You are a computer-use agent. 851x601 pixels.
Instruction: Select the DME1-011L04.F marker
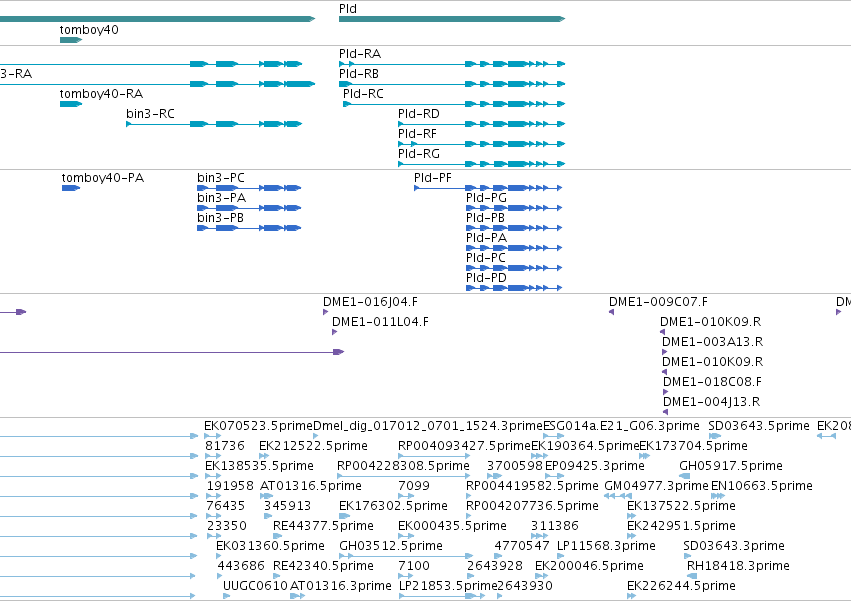pos(334,332)
